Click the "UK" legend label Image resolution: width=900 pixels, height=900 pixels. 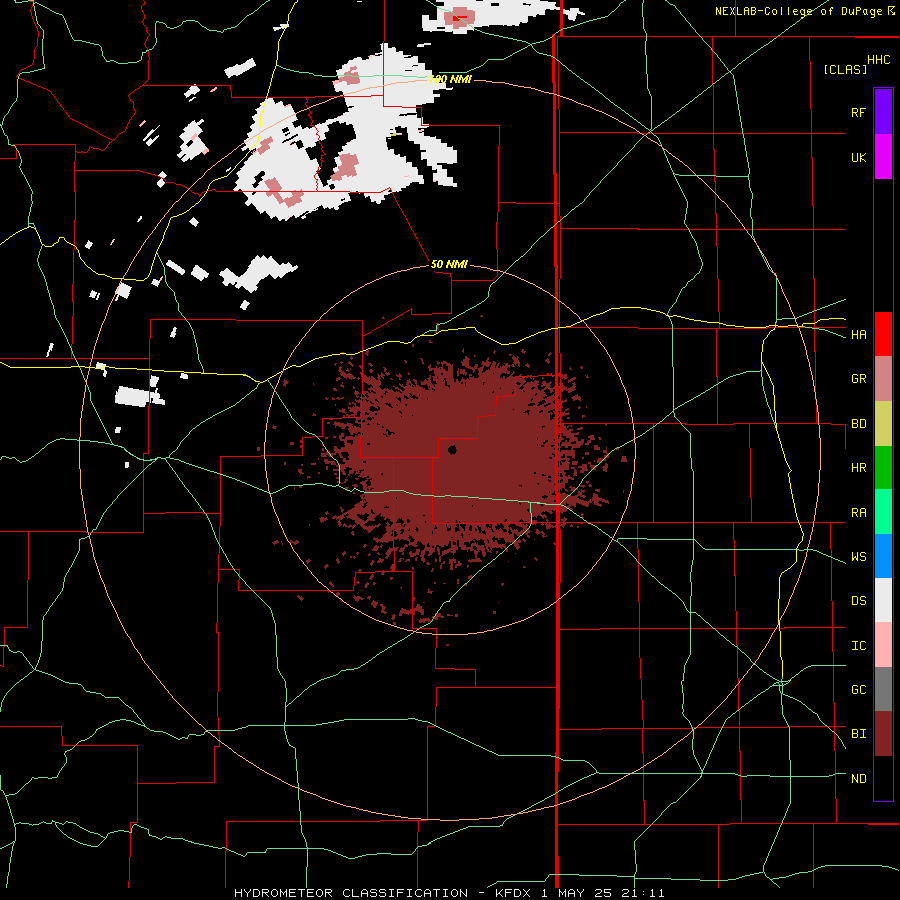point(858,157)
